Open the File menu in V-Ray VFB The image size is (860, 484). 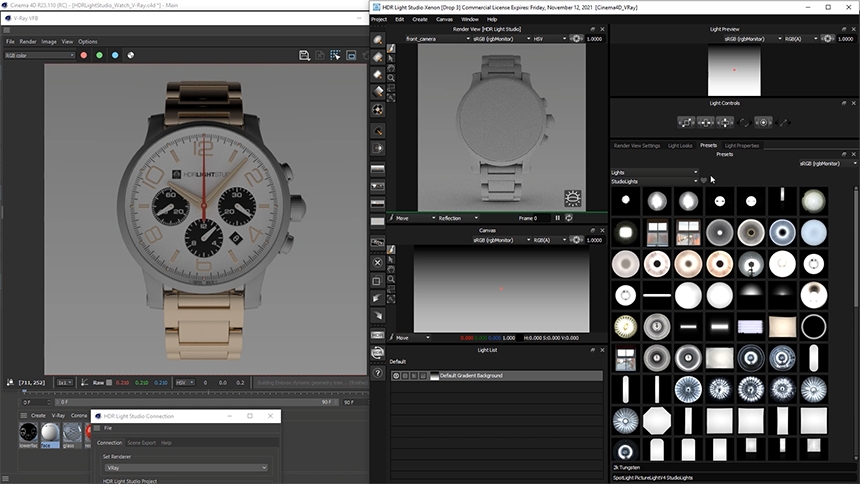coord(10,41)
